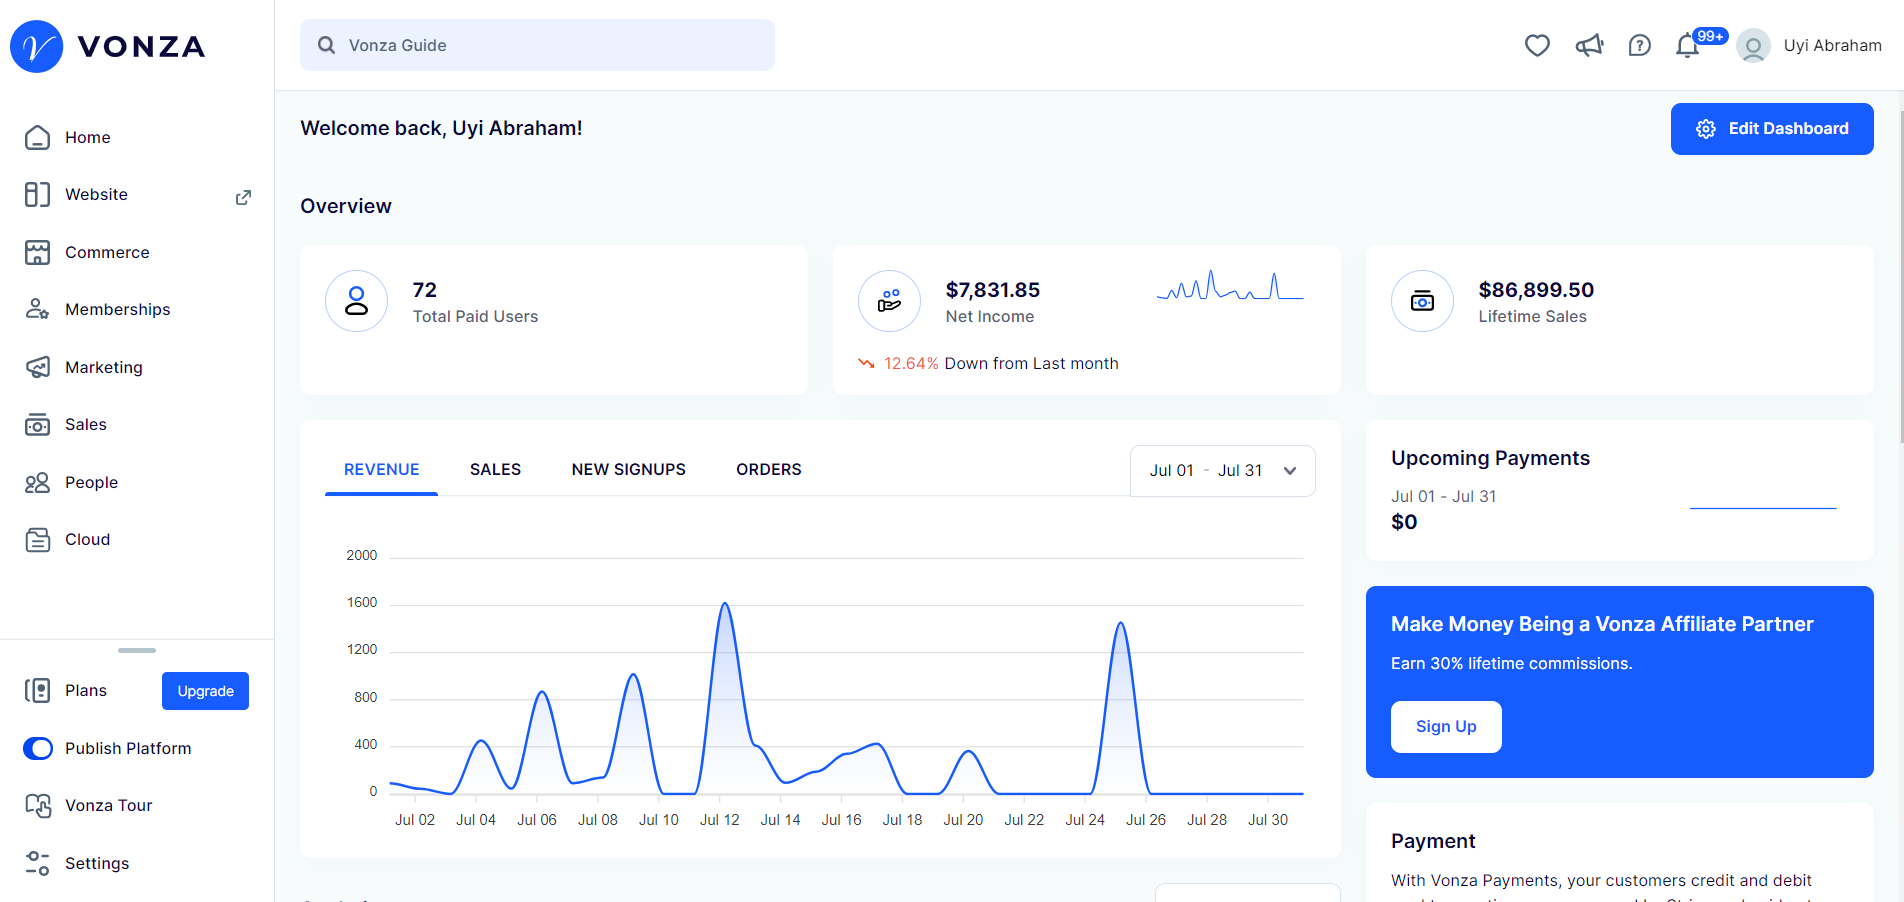
Task: Toggle the Publish Platform switch
Action: pos(38,748)
